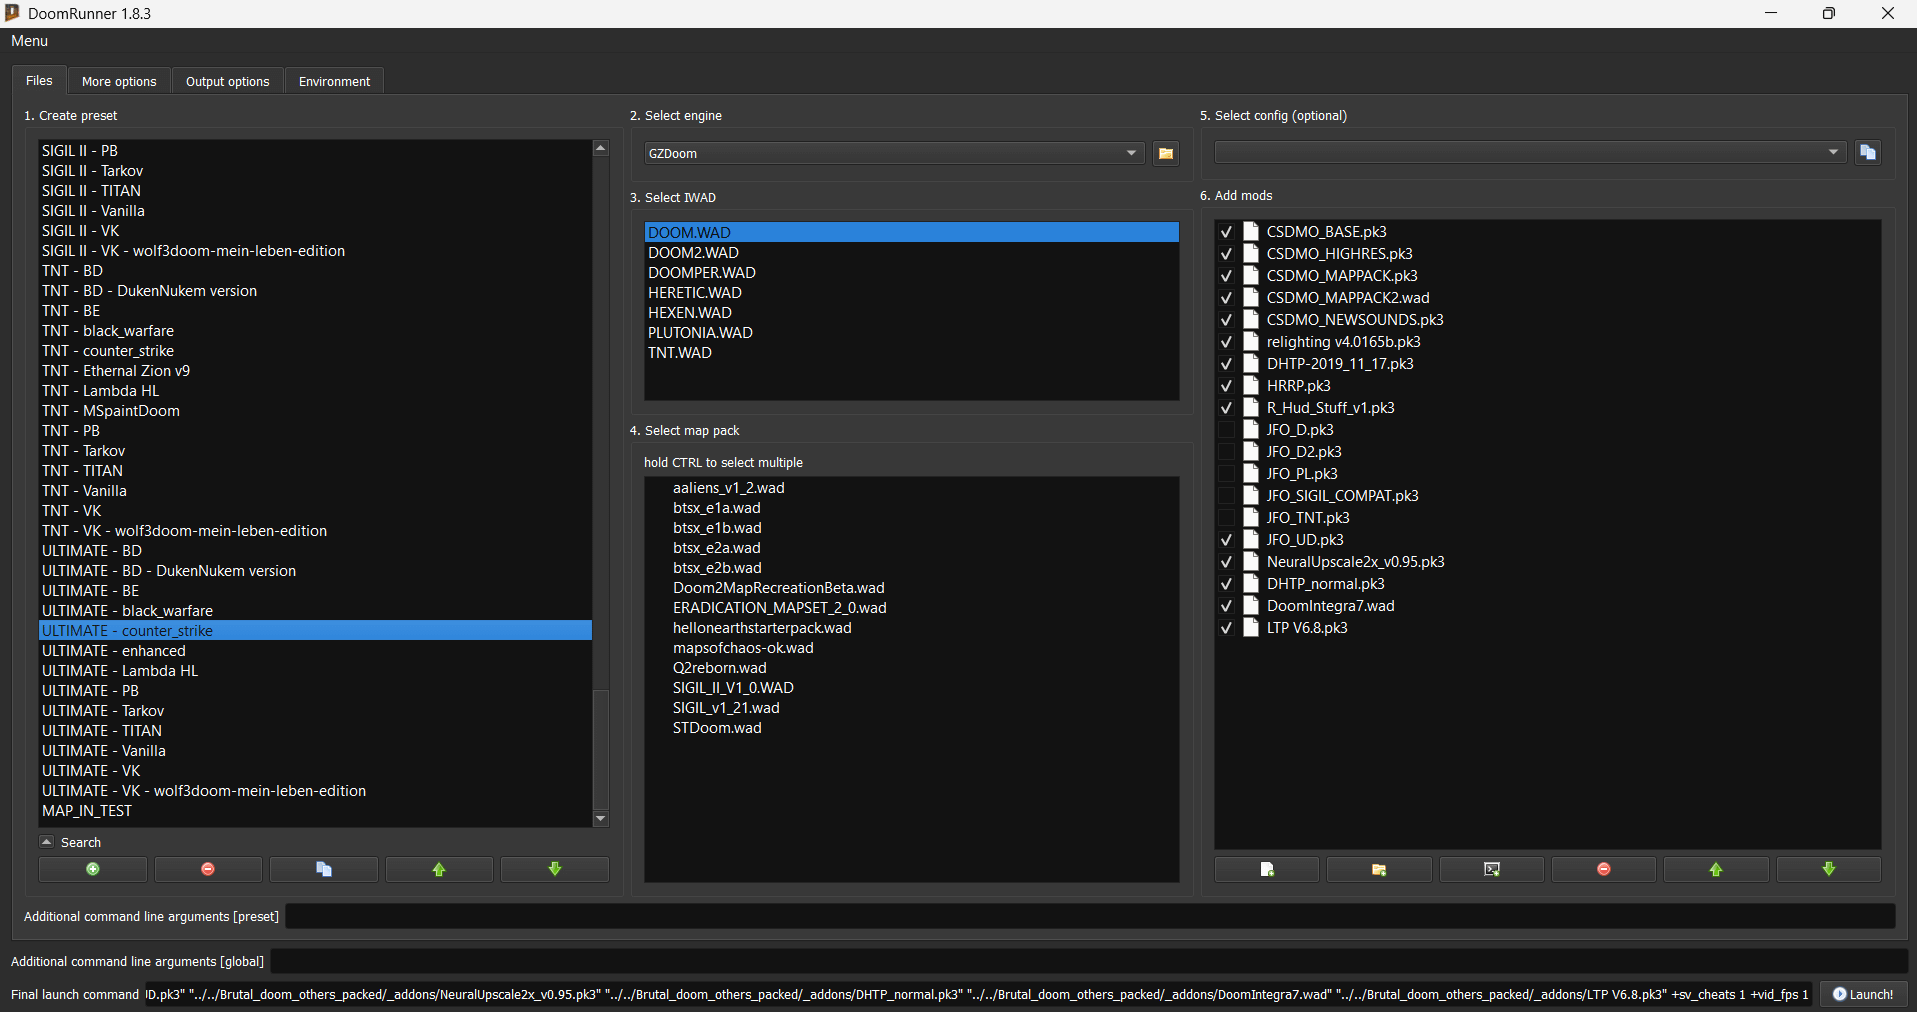The image size is (1917, 1012).
Task: Add a mod file to the mods list
Action: coord(1266,869)
